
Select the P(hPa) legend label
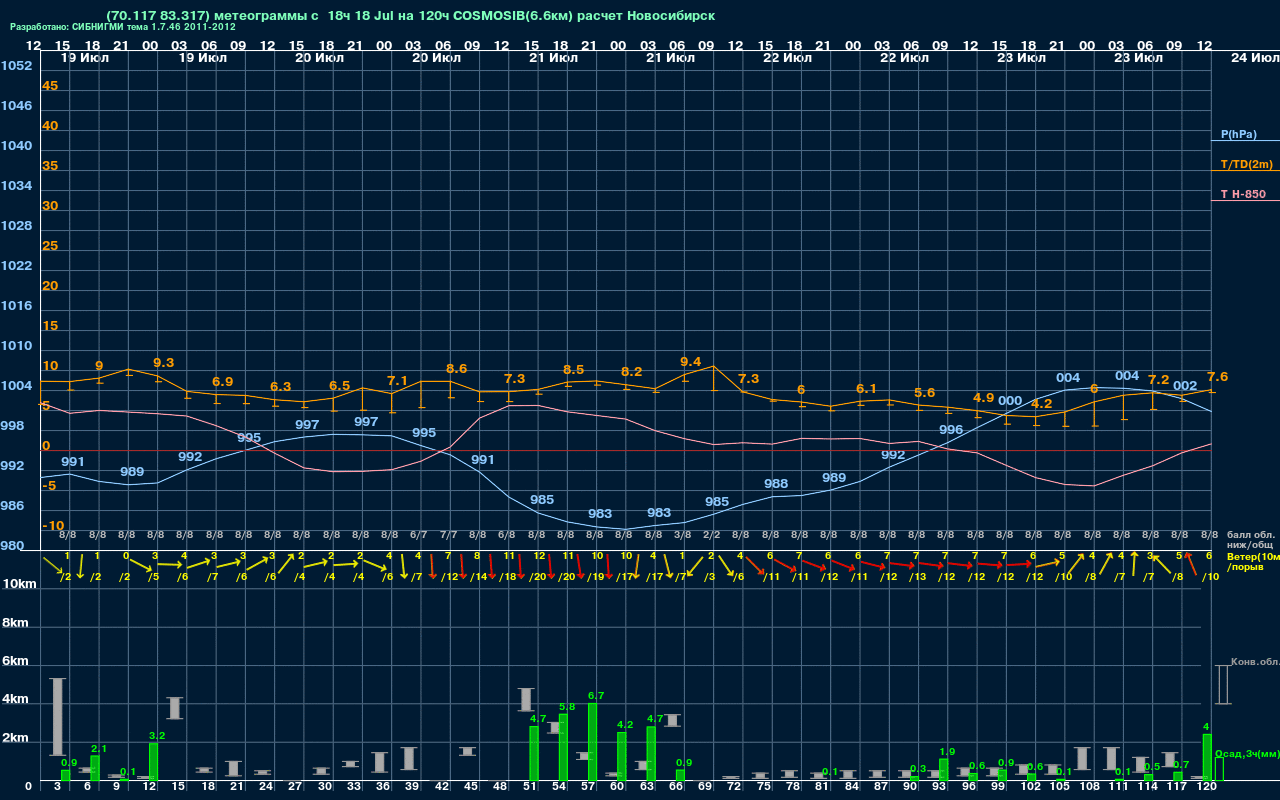coord(1239,134)
